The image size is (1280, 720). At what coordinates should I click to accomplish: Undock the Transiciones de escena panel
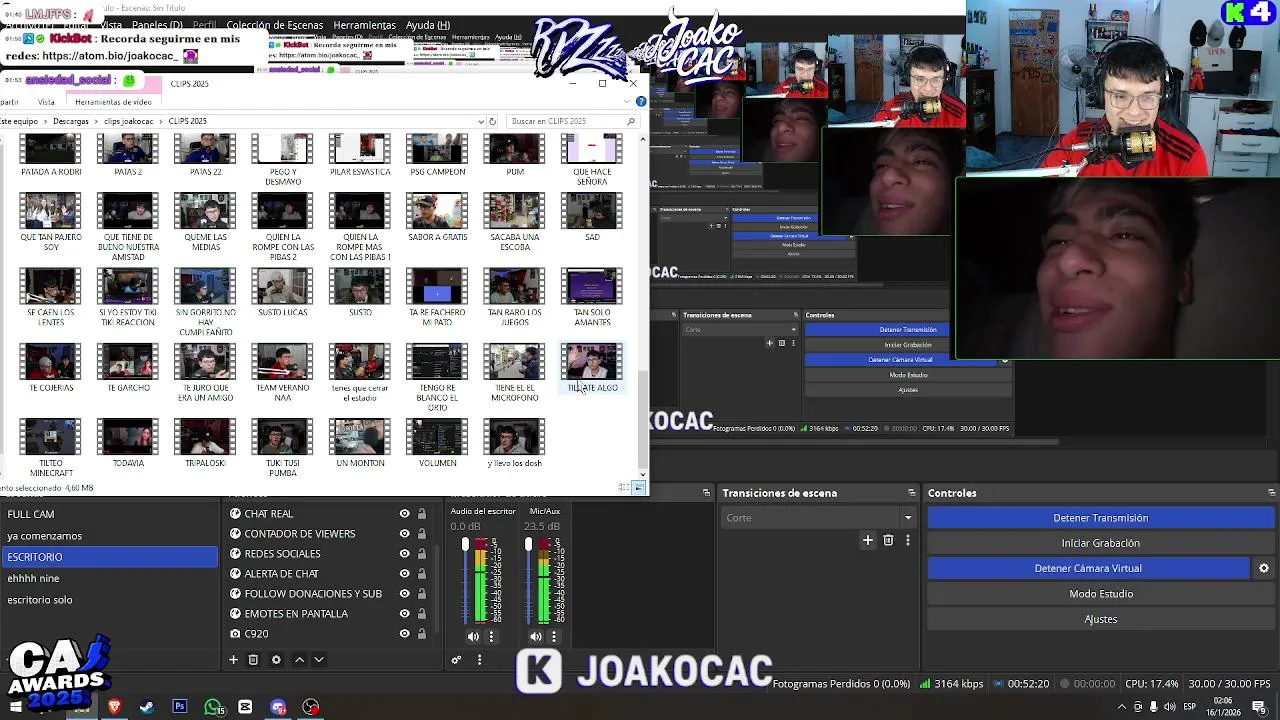pos(912,493)
